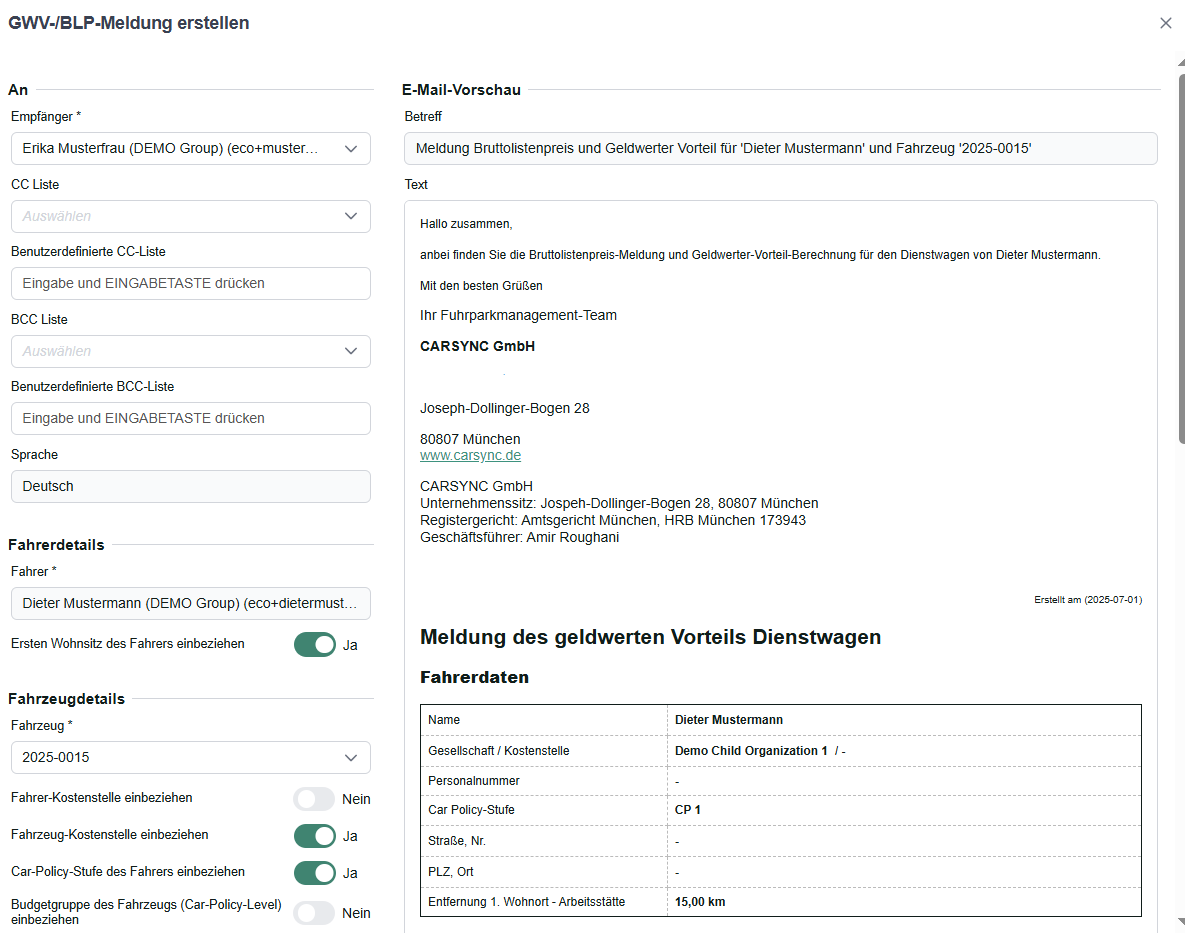
Task: Click the Fahrer field with Dieter Mustermann
Action: (190, 603)
